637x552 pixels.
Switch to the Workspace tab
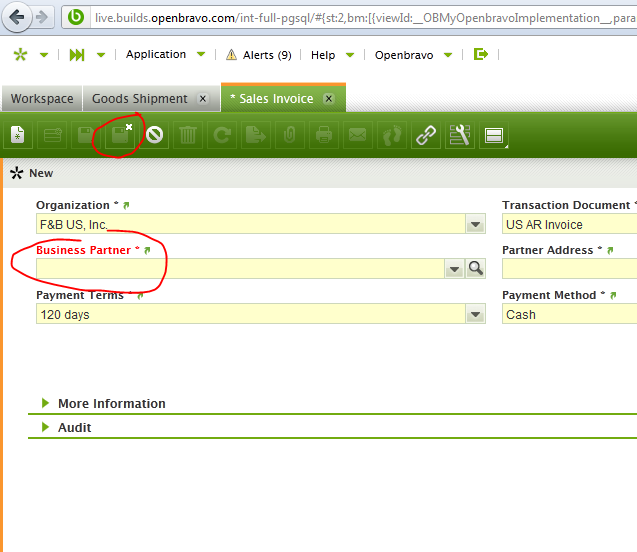(x=42, y=98)
